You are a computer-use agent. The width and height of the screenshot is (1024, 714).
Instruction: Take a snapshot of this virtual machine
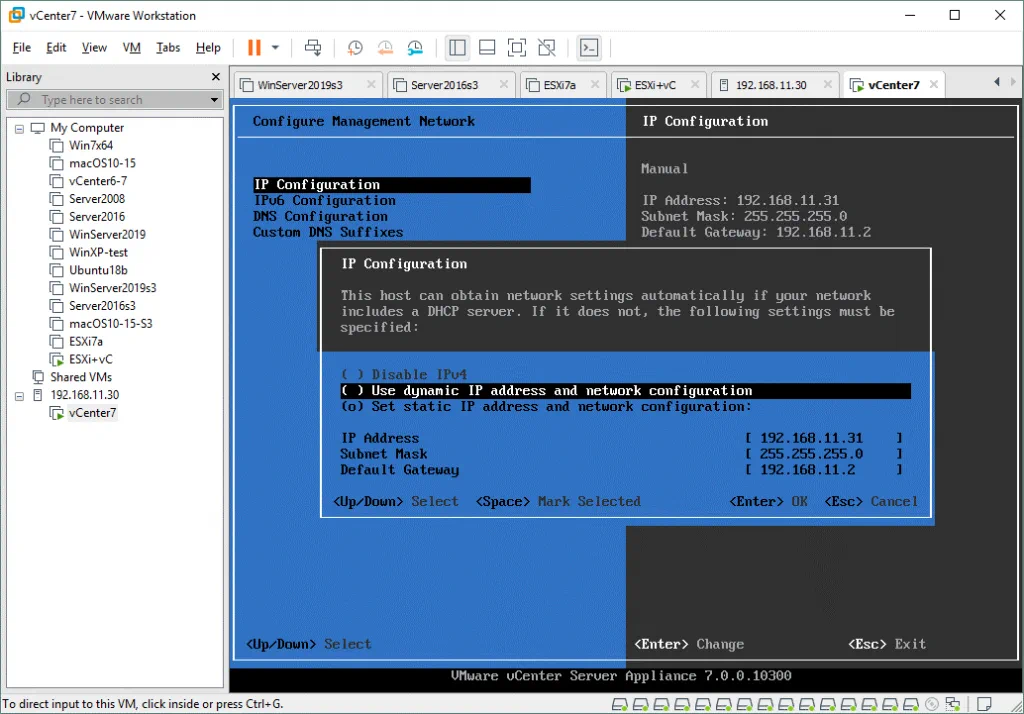coord(355,47)
